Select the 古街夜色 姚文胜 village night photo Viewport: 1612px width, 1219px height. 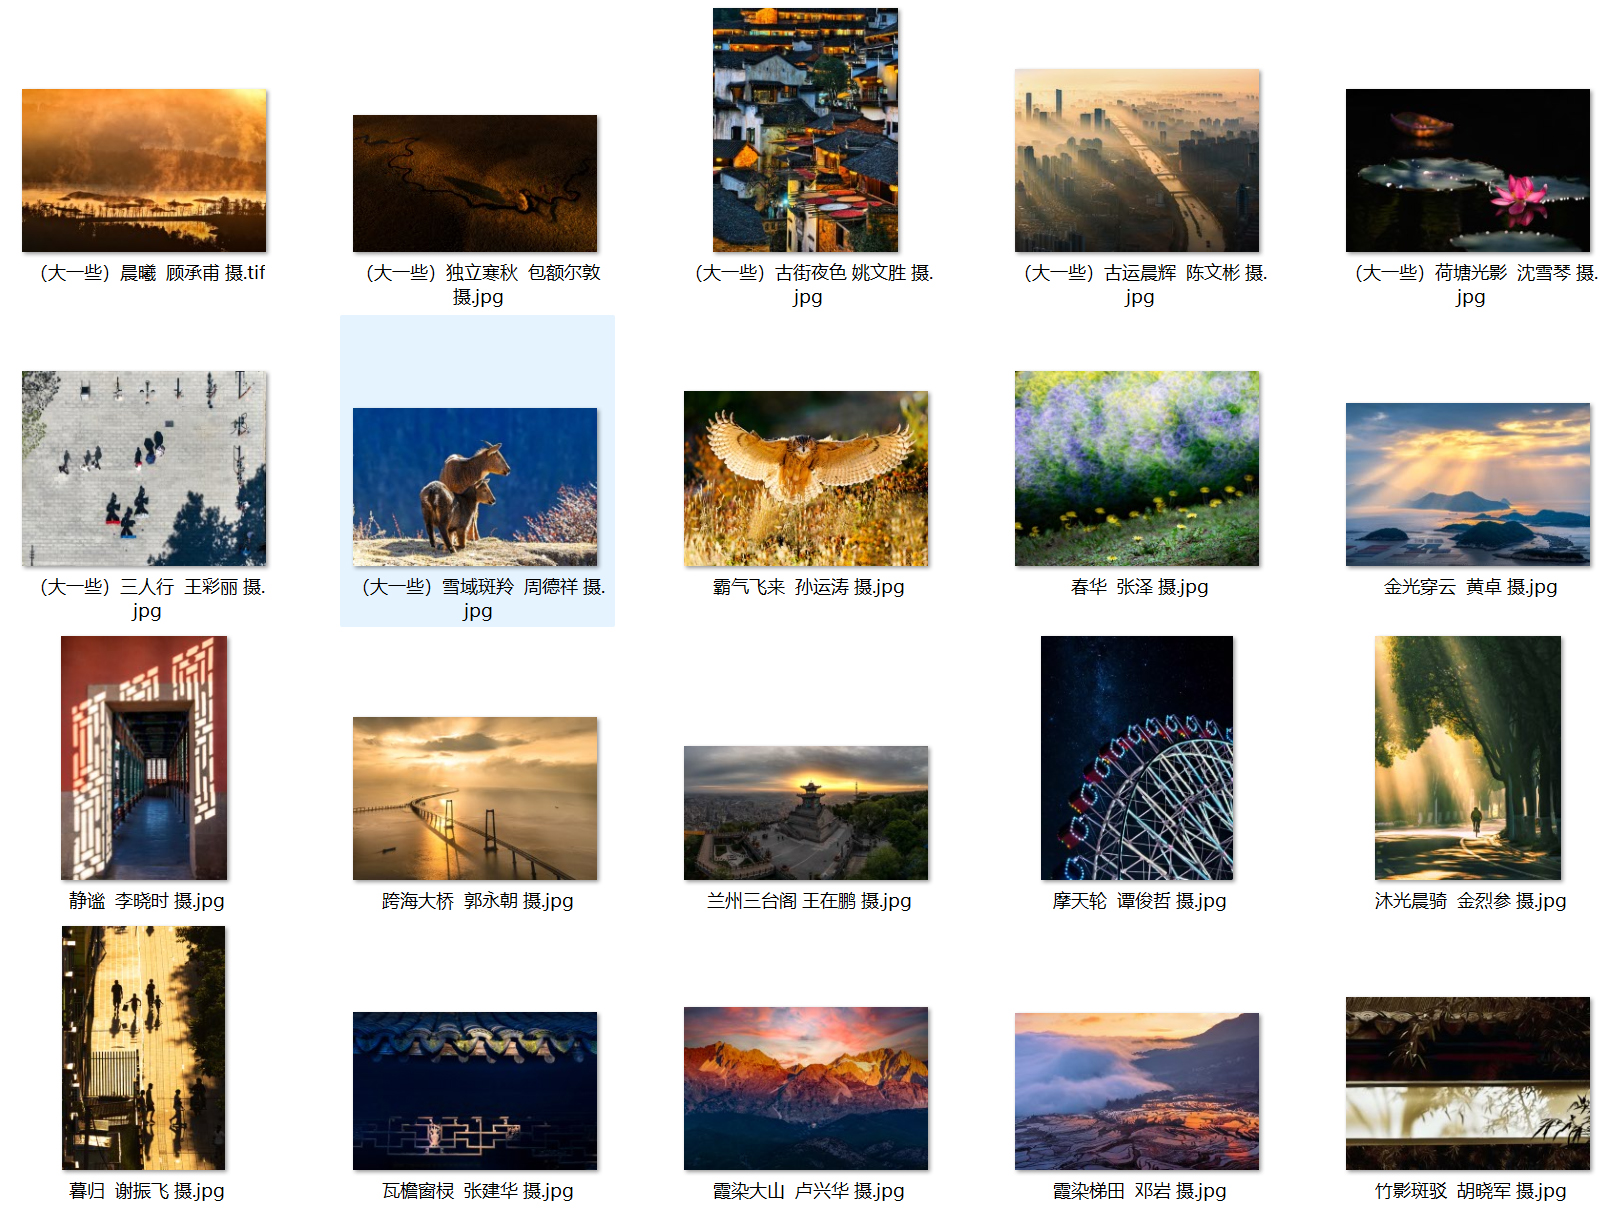tap(805, 130)
